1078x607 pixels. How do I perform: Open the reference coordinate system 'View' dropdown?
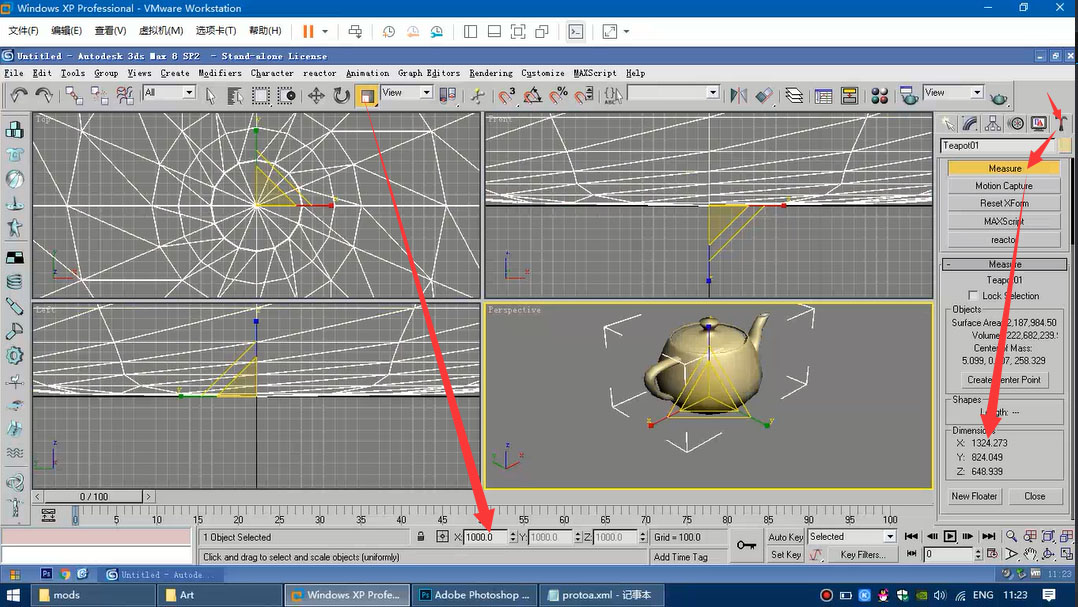[x=426, y=92]
